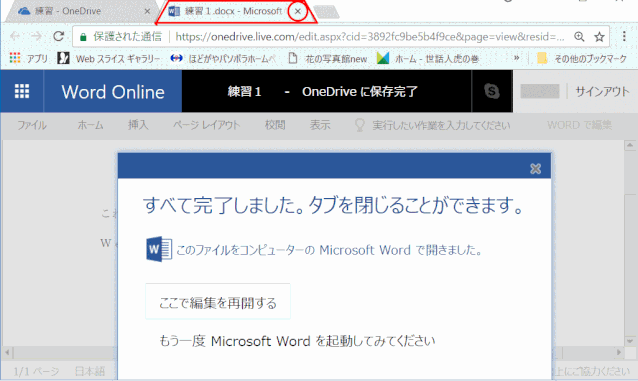Image resolution: width=638 pixels, height=381 pixels.
Task: Open the アプリ apps shortcut in bookmarks bar
Action: [x=28, y=59]
